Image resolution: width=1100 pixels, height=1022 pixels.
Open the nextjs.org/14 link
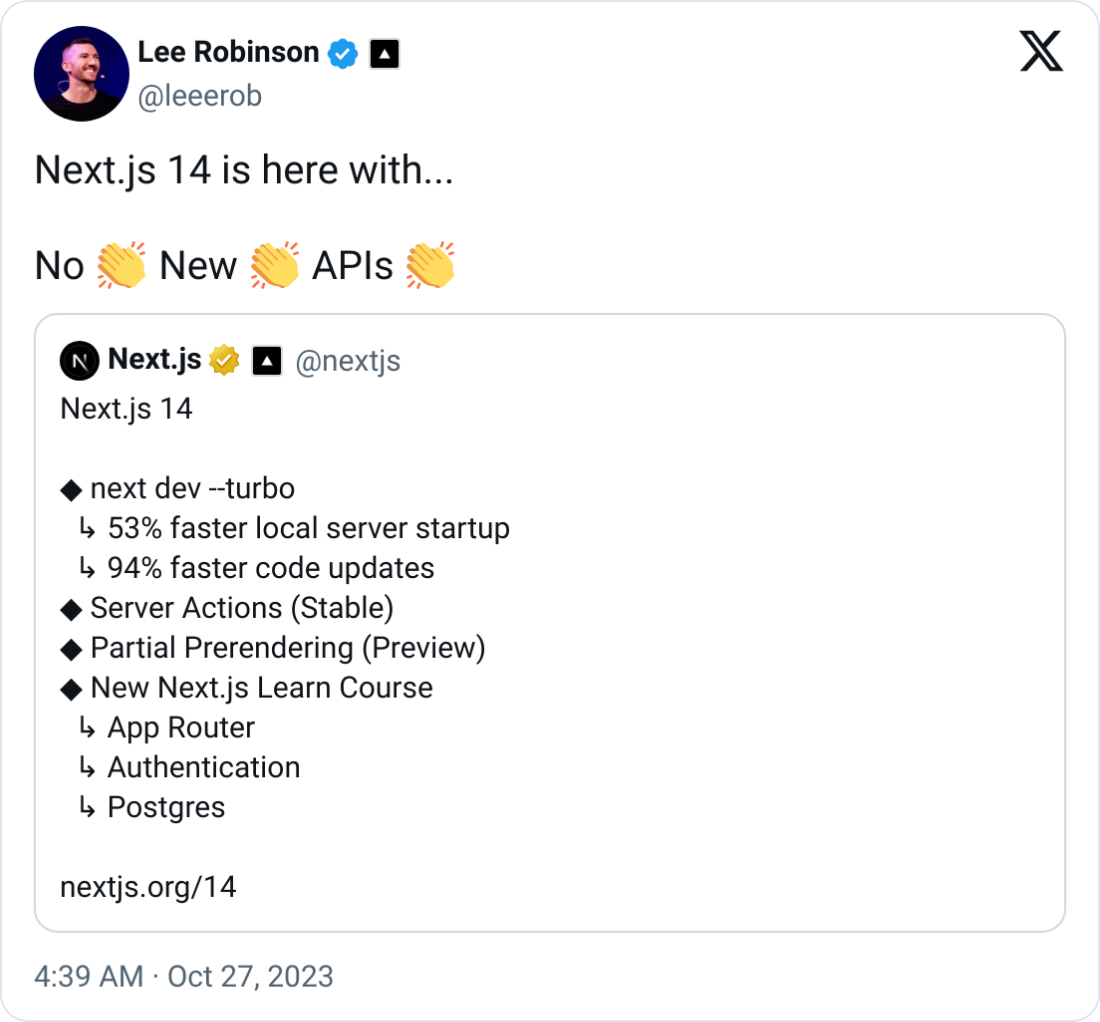pyautogui.click(x=148, y=886)
